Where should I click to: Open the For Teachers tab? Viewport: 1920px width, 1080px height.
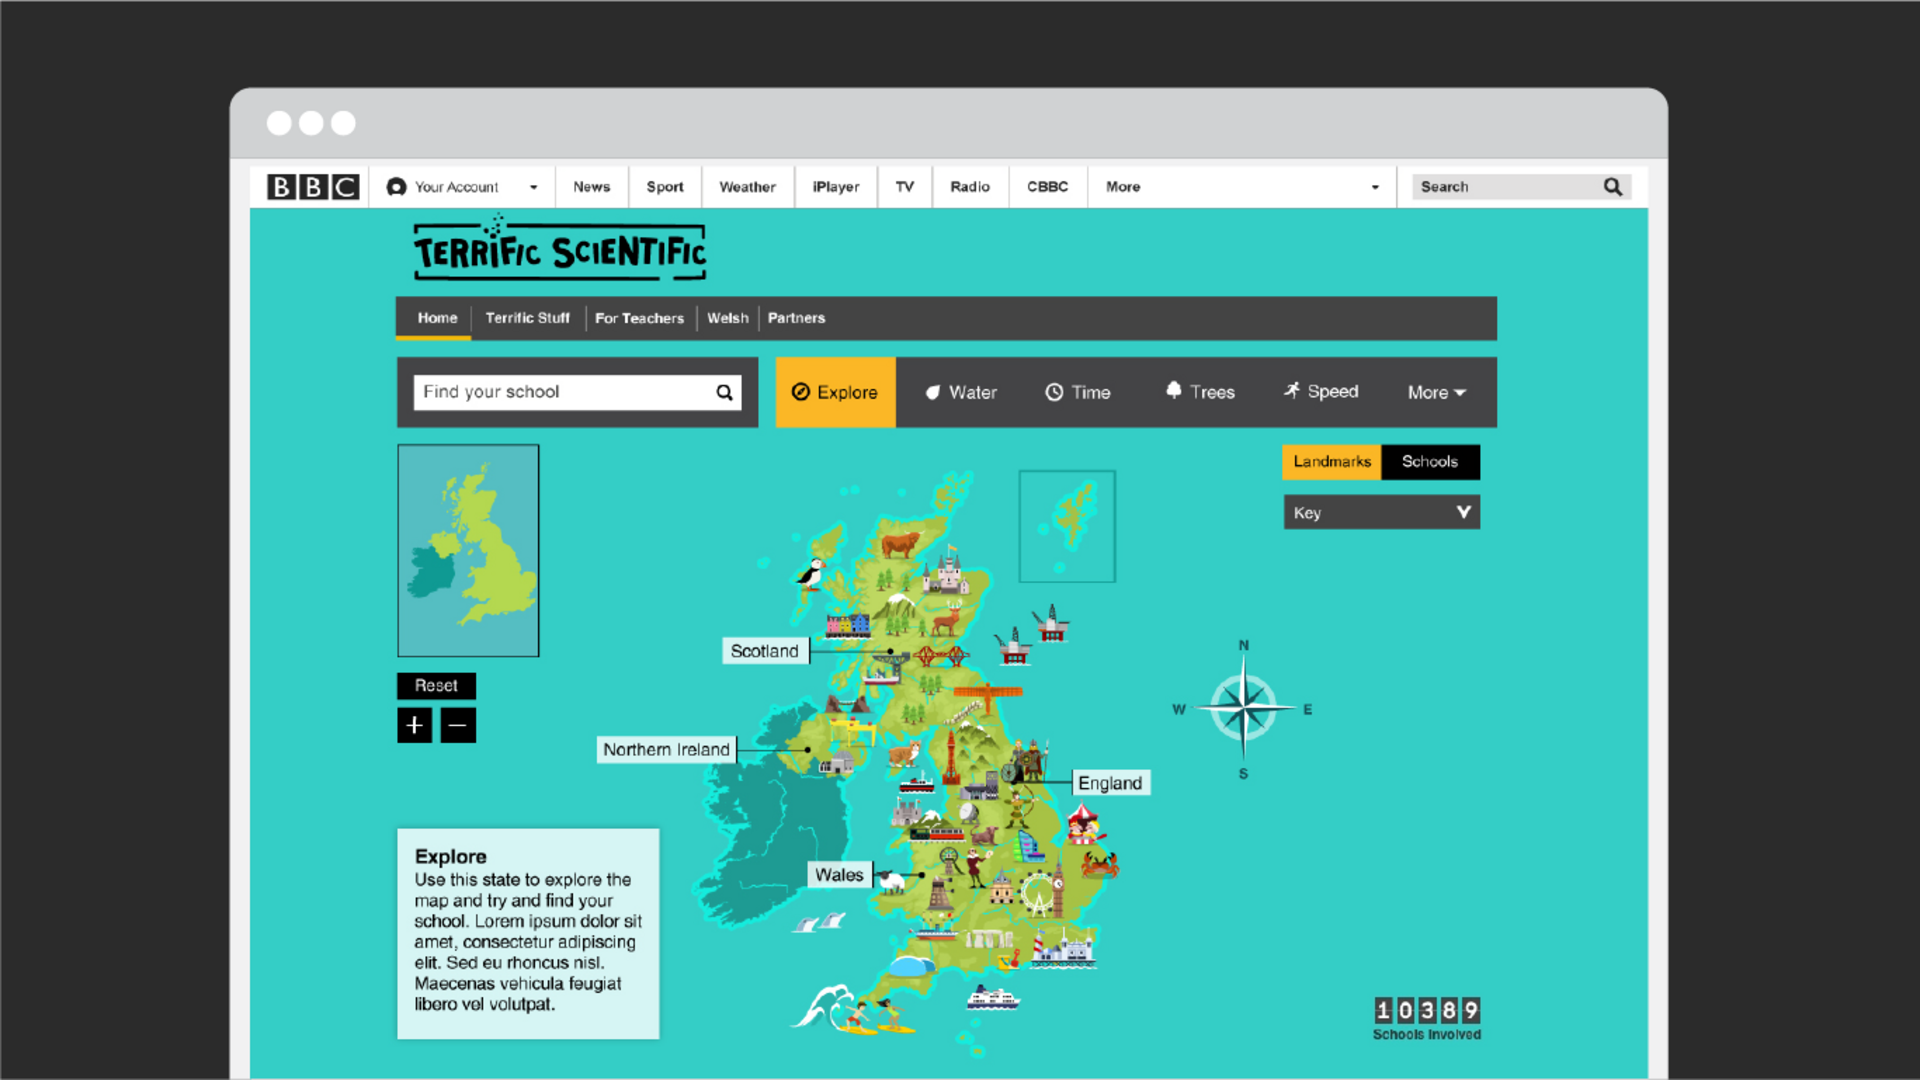coord(639,318)
